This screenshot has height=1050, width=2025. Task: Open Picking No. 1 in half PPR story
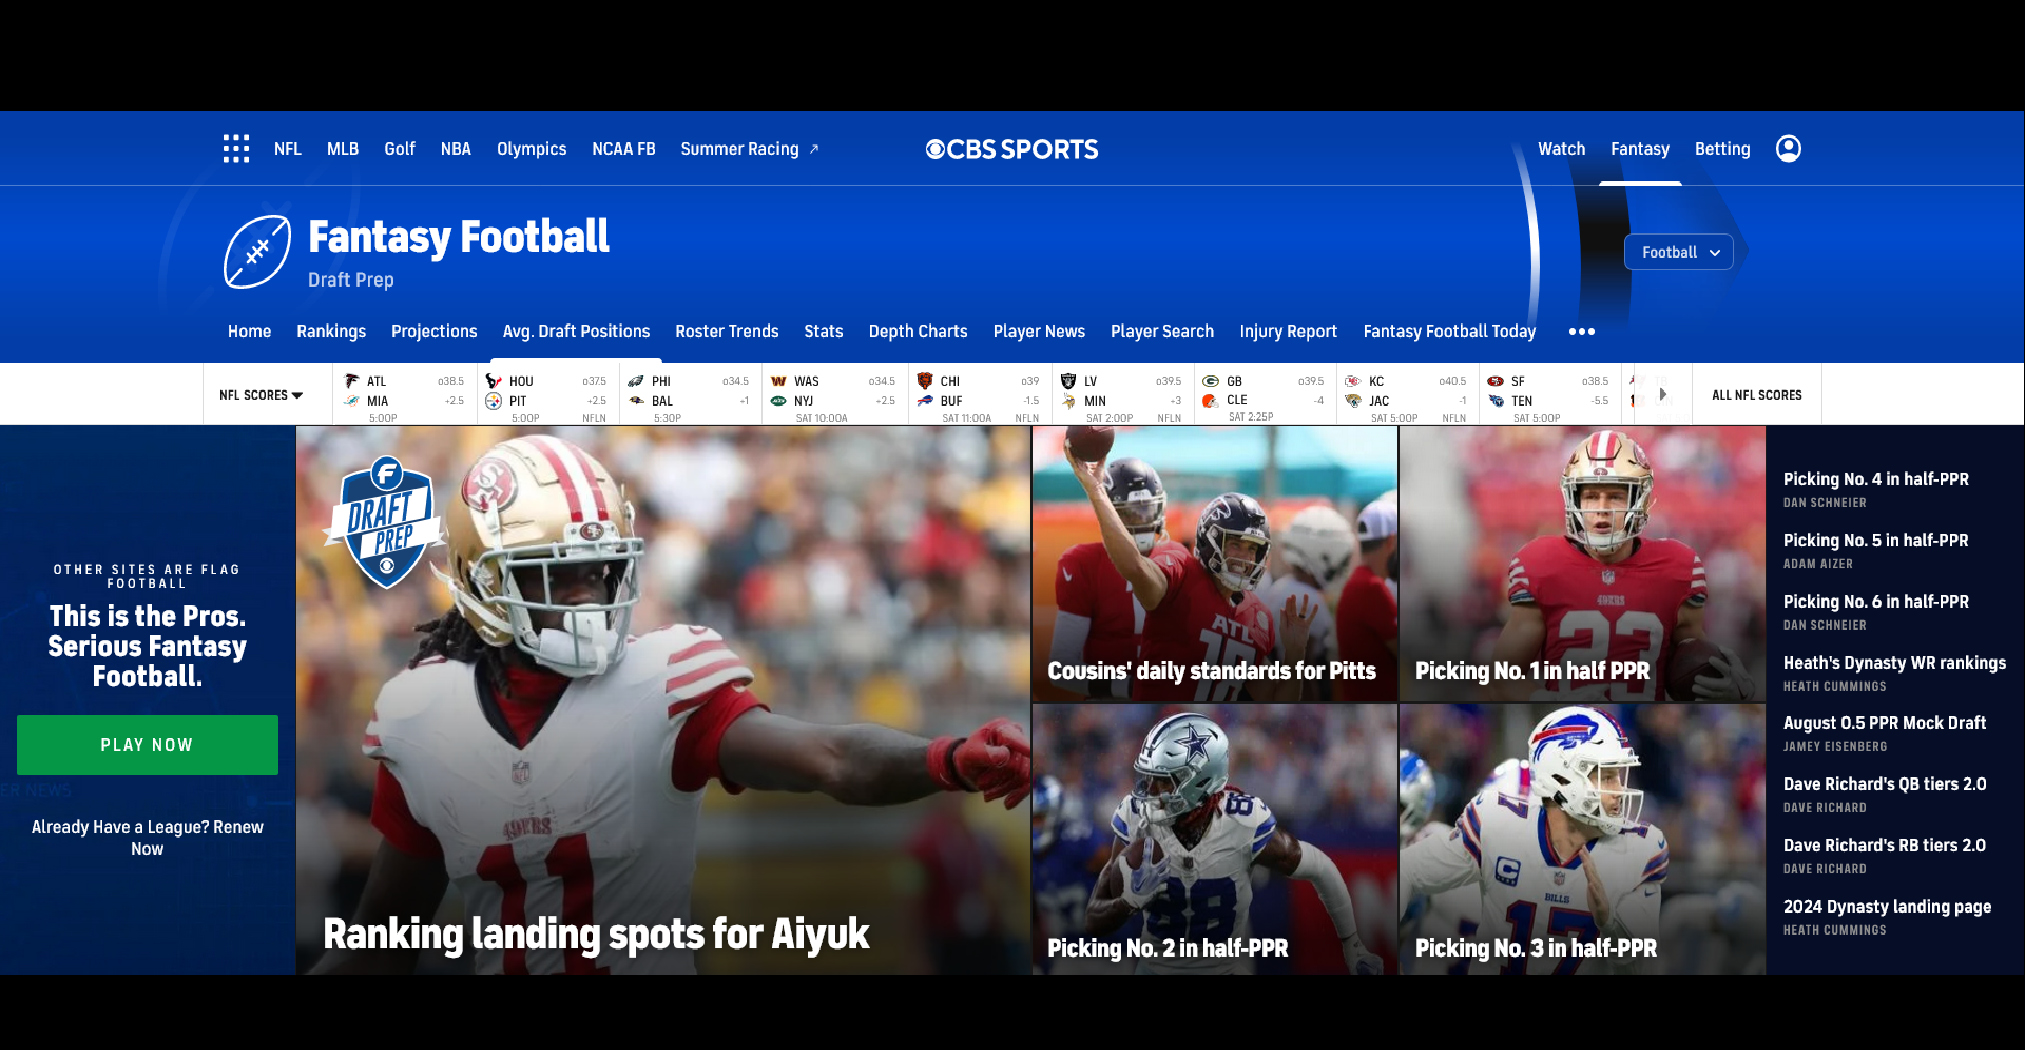(x=1533, y=671)
